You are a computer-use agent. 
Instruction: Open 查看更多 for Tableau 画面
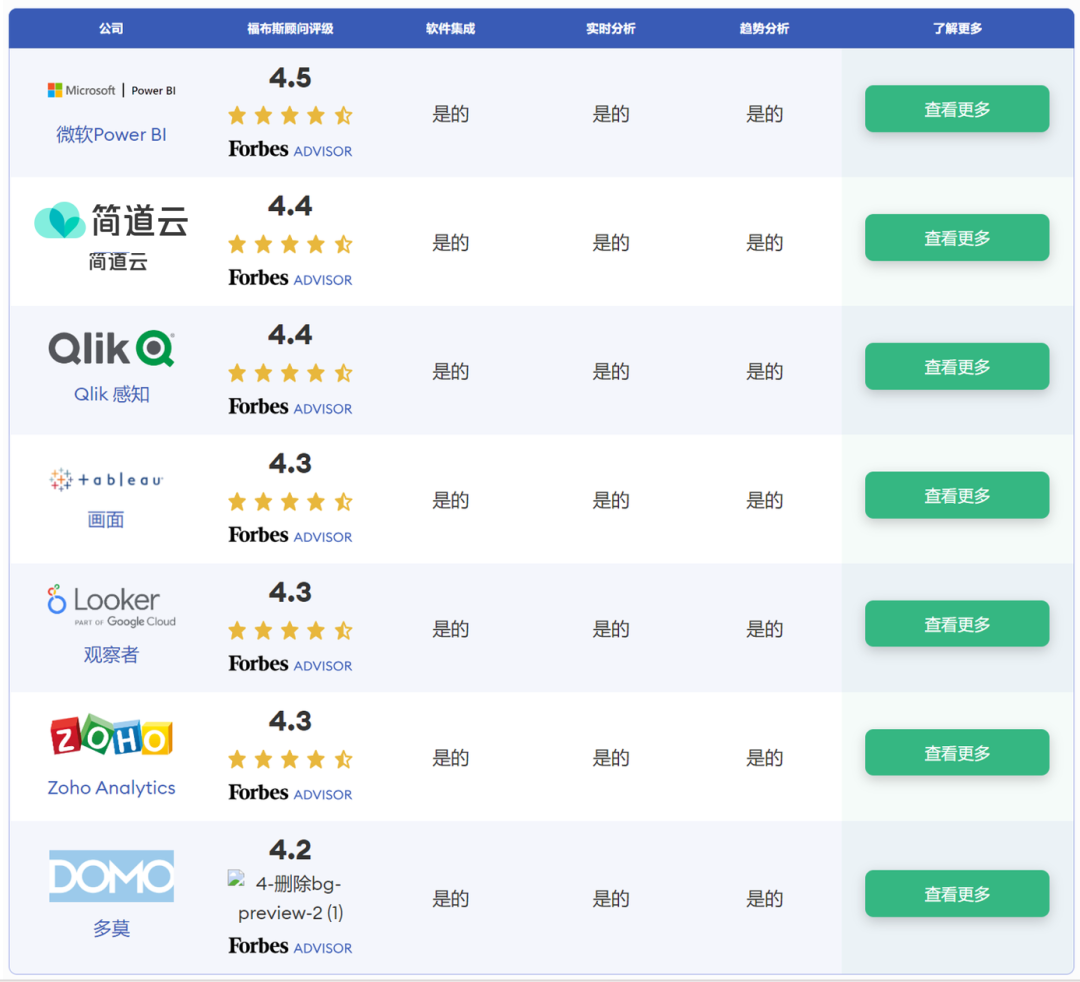point(957,495)
